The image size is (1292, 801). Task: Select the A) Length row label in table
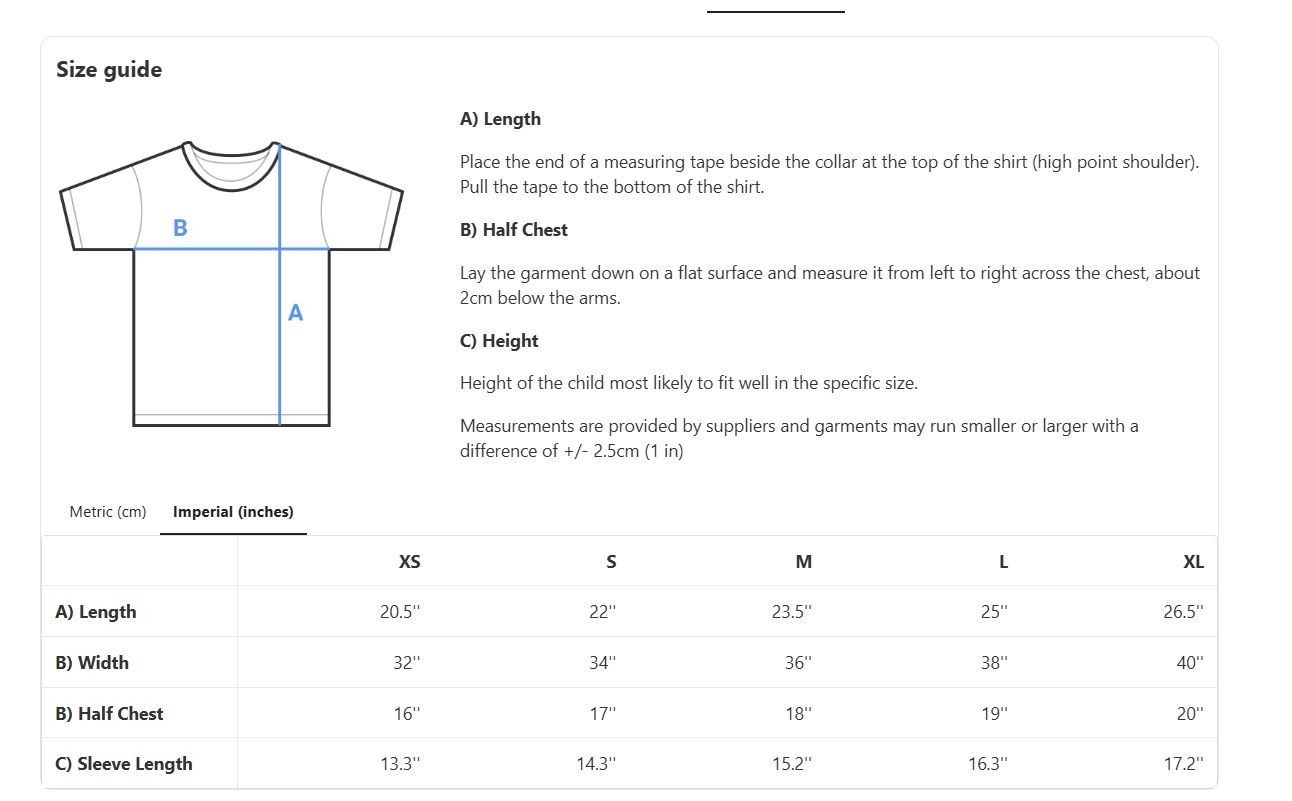point(96,612)
